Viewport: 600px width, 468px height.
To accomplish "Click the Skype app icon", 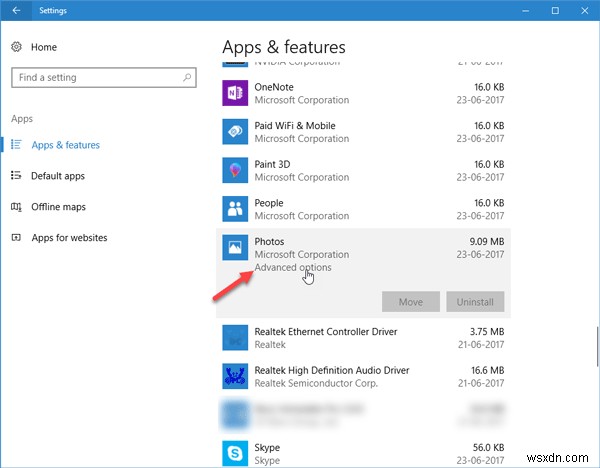I will click(235, 453).
